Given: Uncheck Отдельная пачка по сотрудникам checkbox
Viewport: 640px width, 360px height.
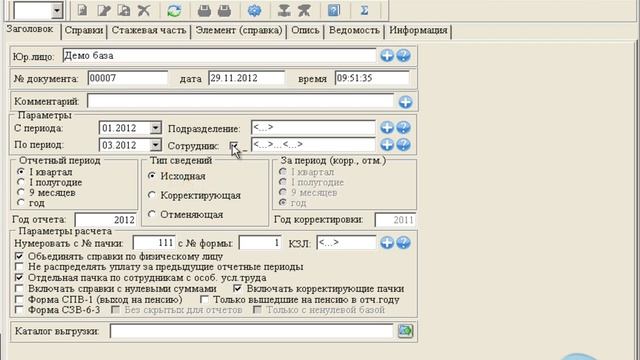Looking at the screenshot, I should coord(19,278).
